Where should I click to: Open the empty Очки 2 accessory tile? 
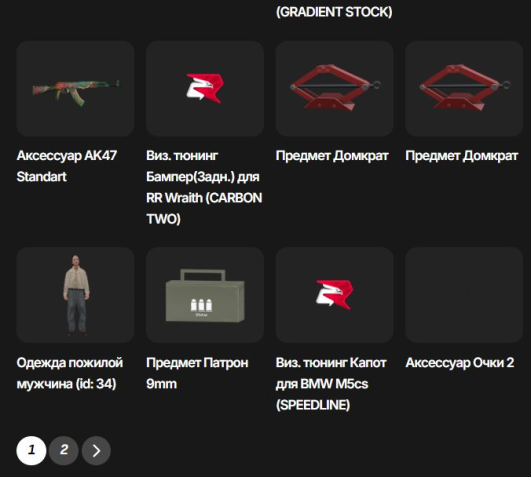pyautogui.click(x=464, y=295)
